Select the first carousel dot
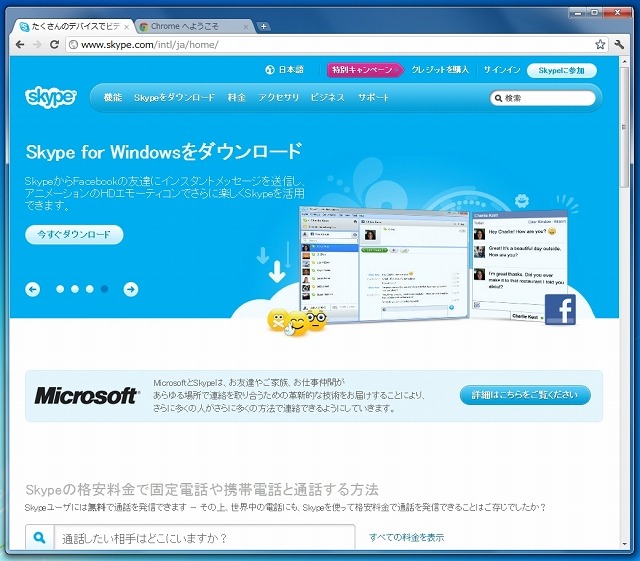The image size is (640, 561). coord(60,289)
